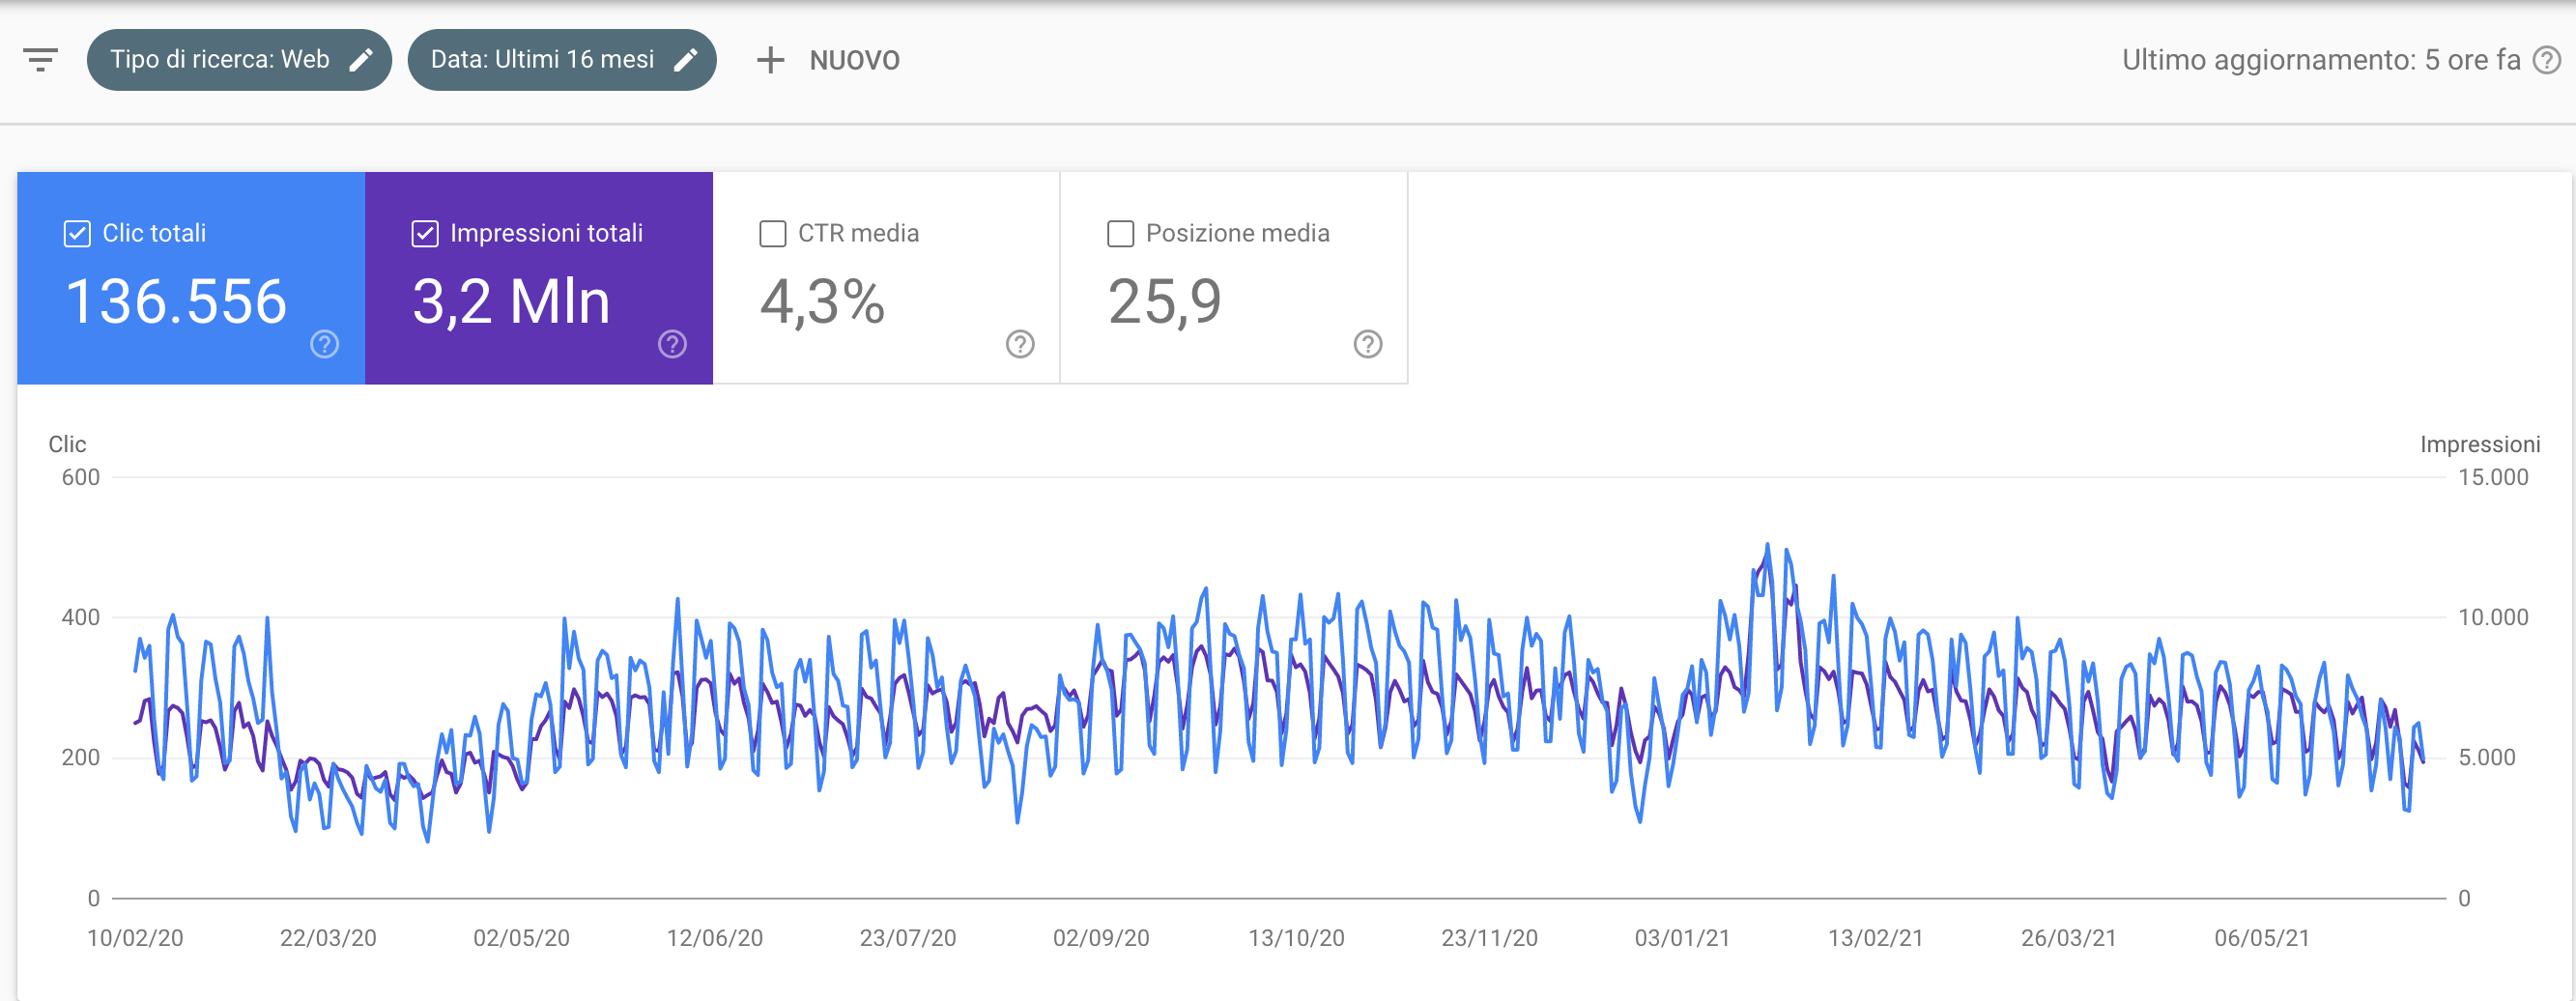Click the 10.000 label on Impressioni axis
This screenshot has width=2576, height=1001.
tap(2493, 617)
